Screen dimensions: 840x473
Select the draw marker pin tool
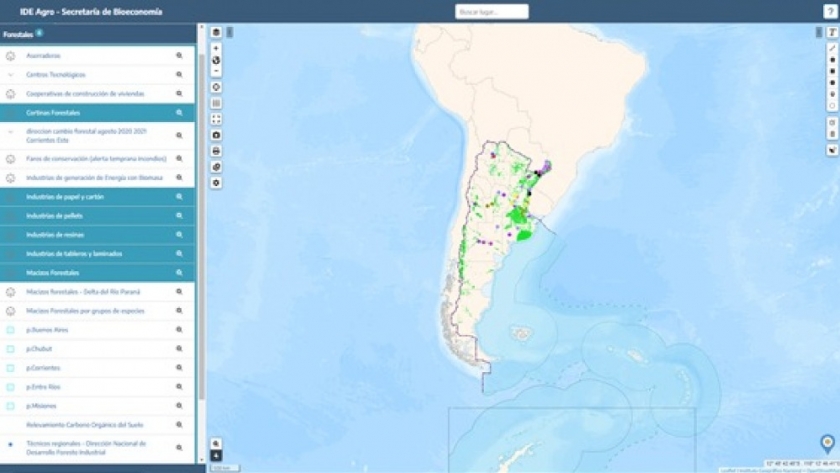[832, 94]
